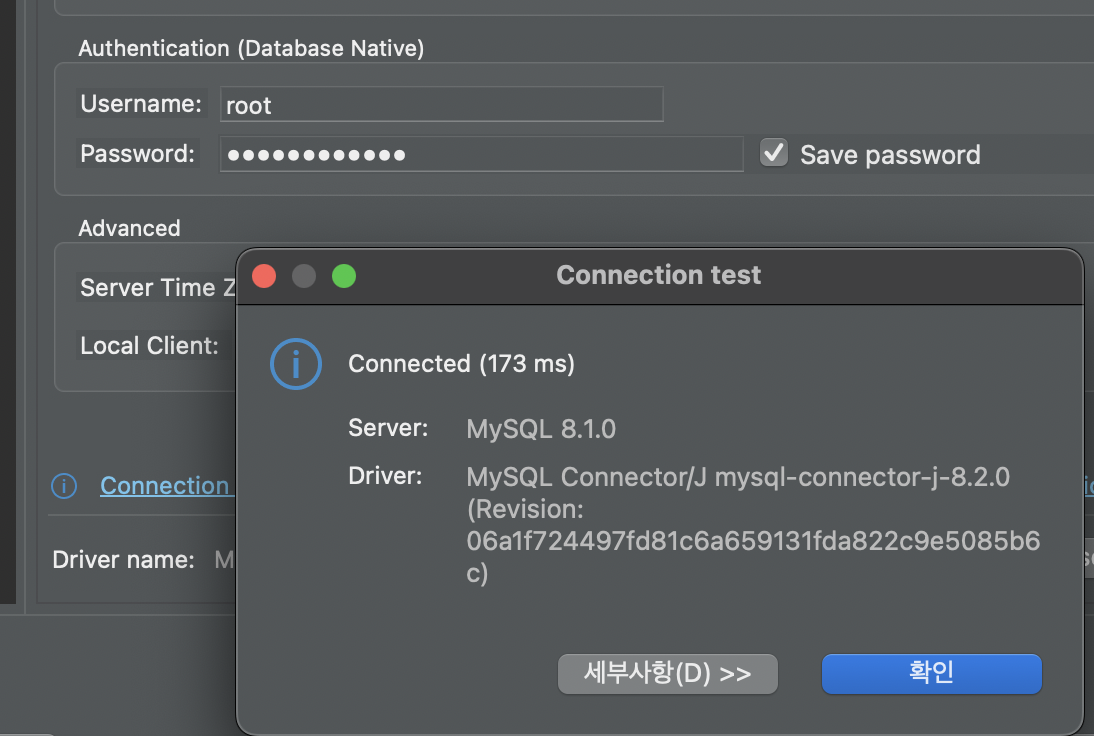The image size is (1094, 736).
Task: Click the Advanced section heading
Action: (x=129, y=228)
